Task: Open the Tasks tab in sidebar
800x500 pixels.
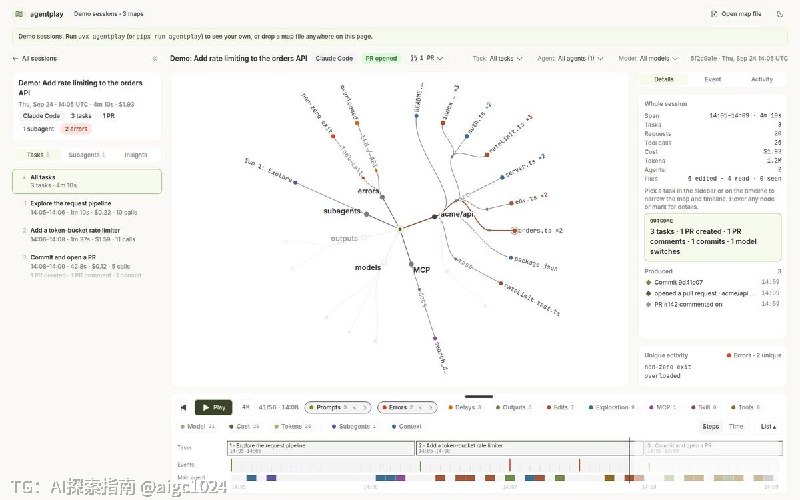Action: tap(38, 155)
